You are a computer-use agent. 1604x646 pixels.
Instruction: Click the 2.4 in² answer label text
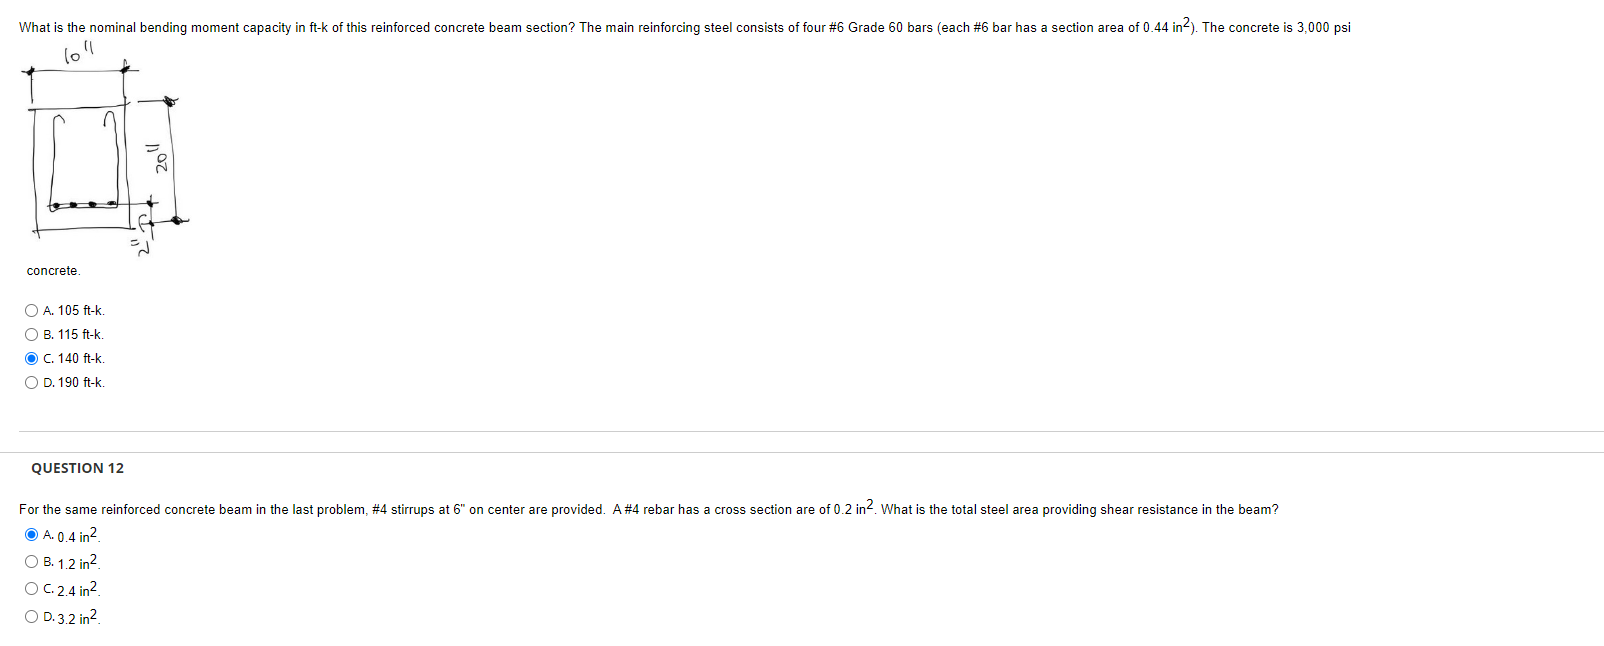(x=72, y=590)
